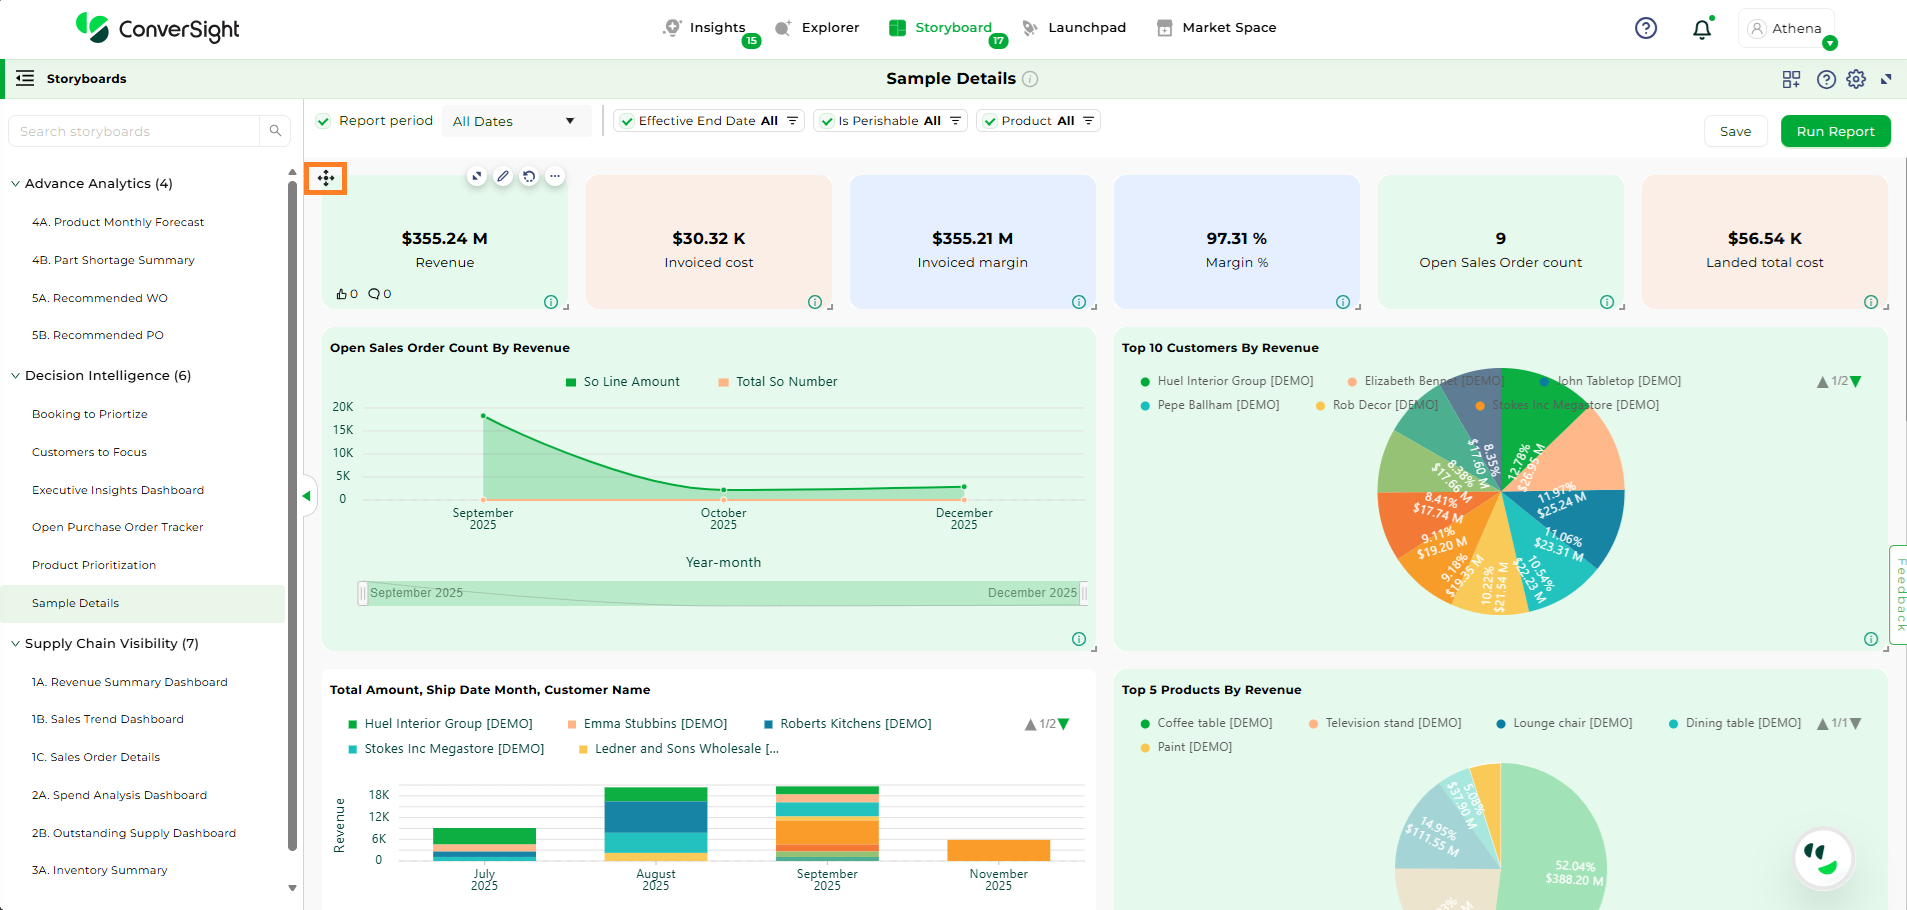Uncheck the Is Perishable filter checkbox
1907x910 pixels.
827,121
